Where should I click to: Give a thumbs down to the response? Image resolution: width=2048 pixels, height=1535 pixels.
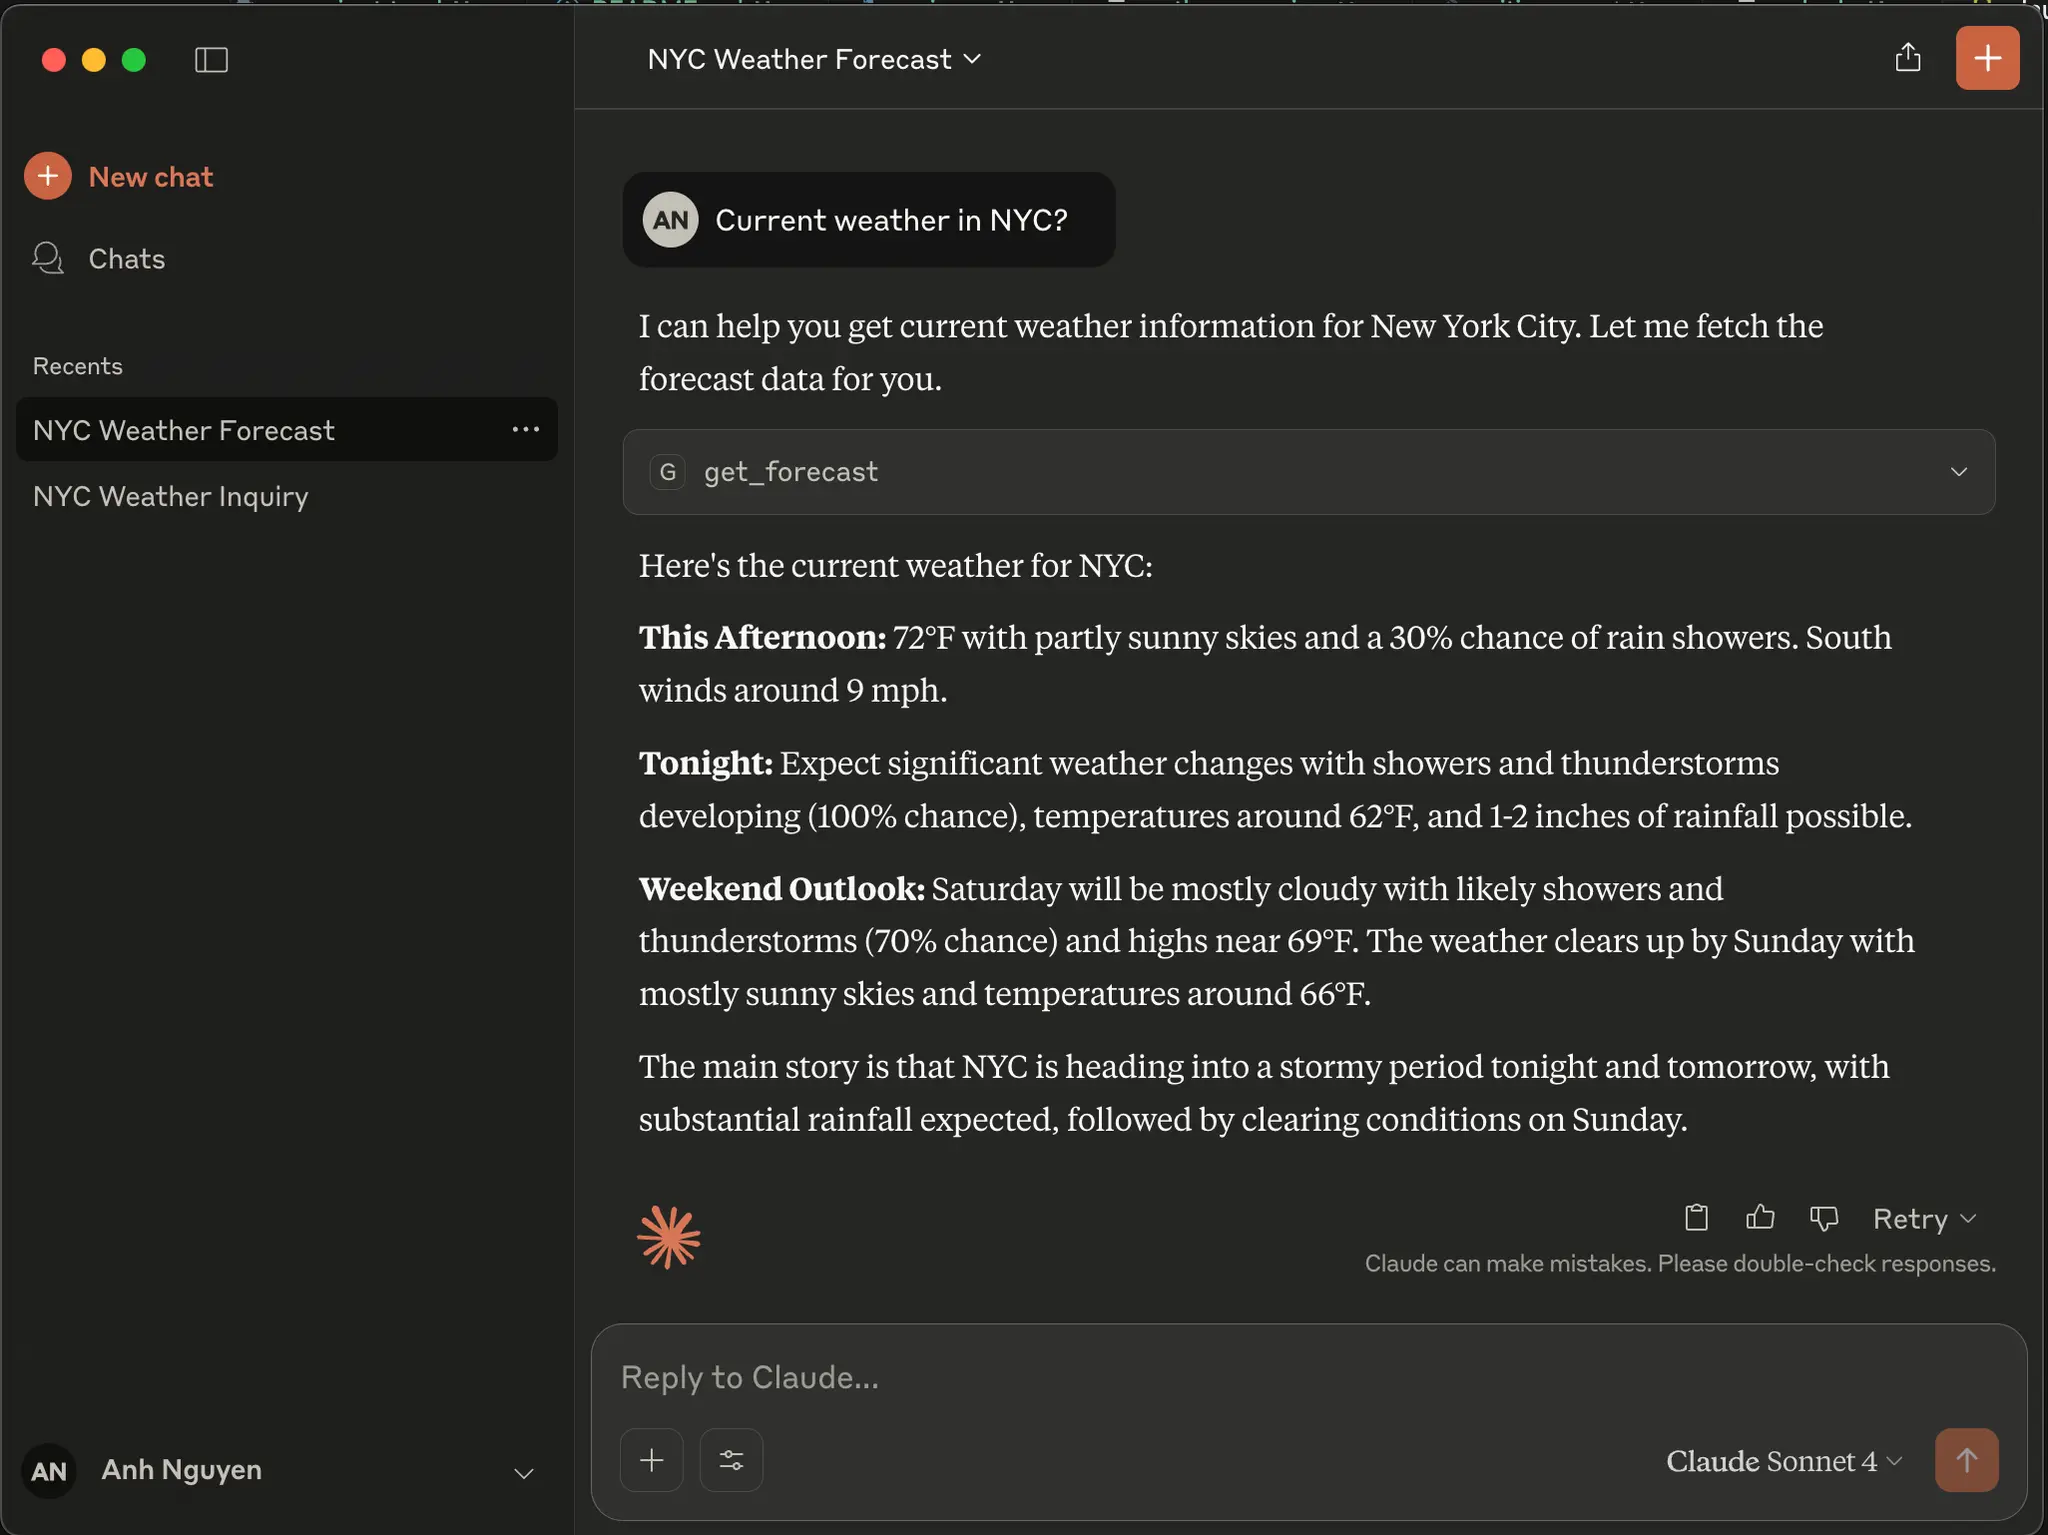tap(1824, 1218)
